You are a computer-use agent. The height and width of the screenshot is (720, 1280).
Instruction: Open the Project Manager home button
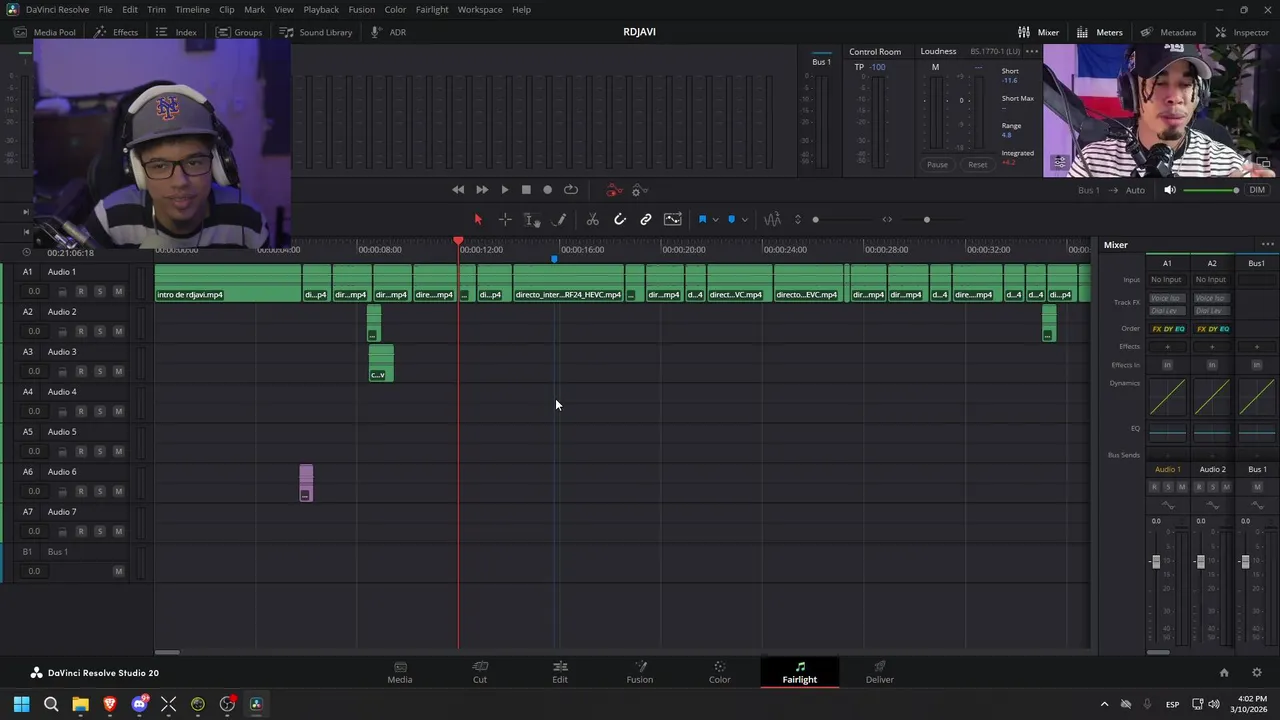click(1224, 673)
